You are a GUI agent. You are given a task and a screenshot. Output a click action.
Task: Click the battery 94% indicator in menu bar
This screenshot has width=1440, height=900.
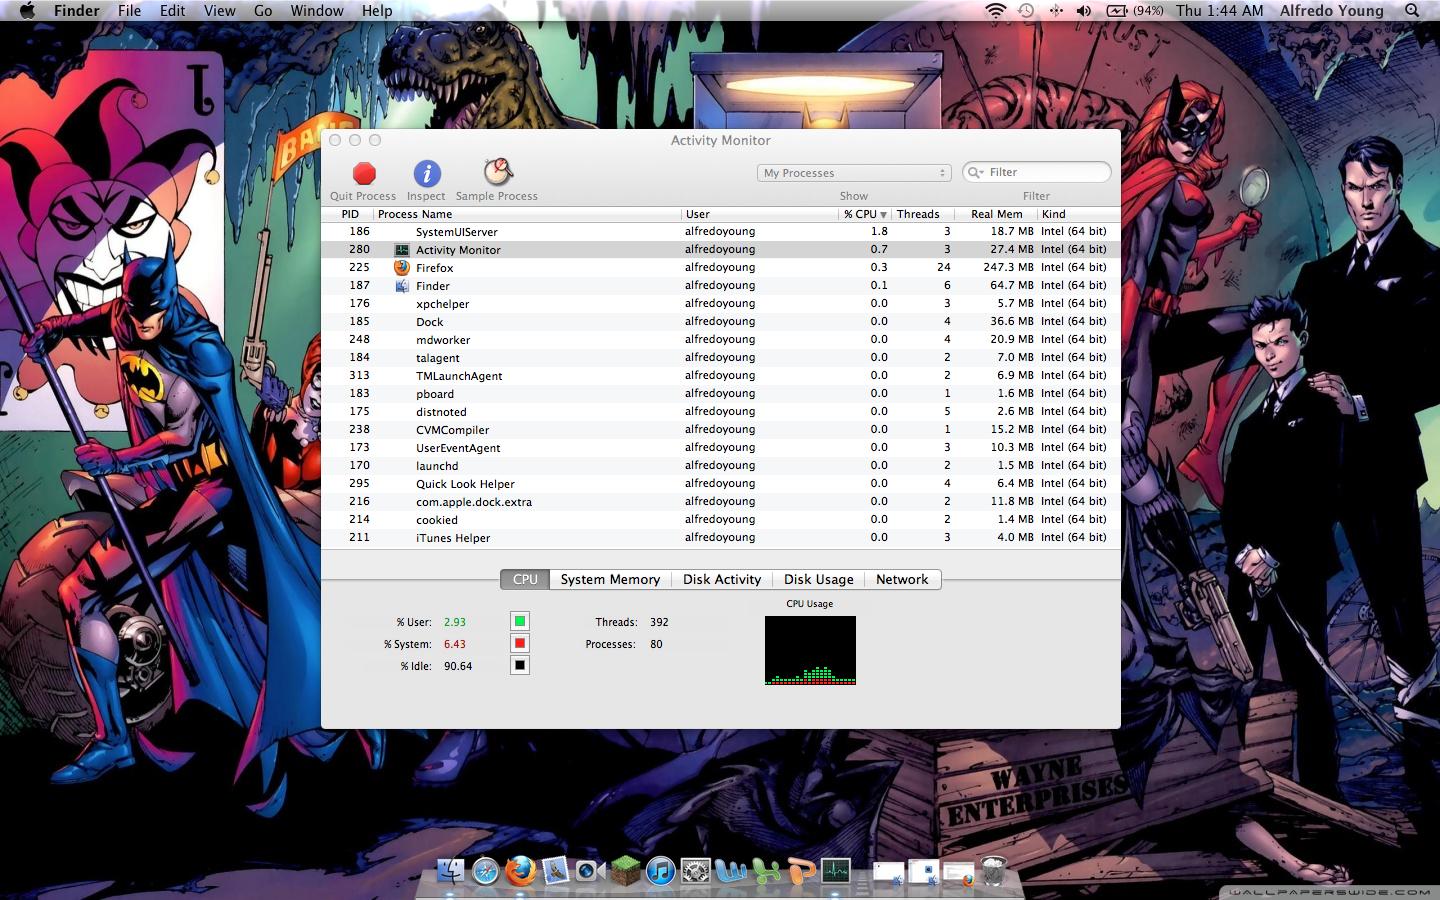click(x=1135, y=10)
